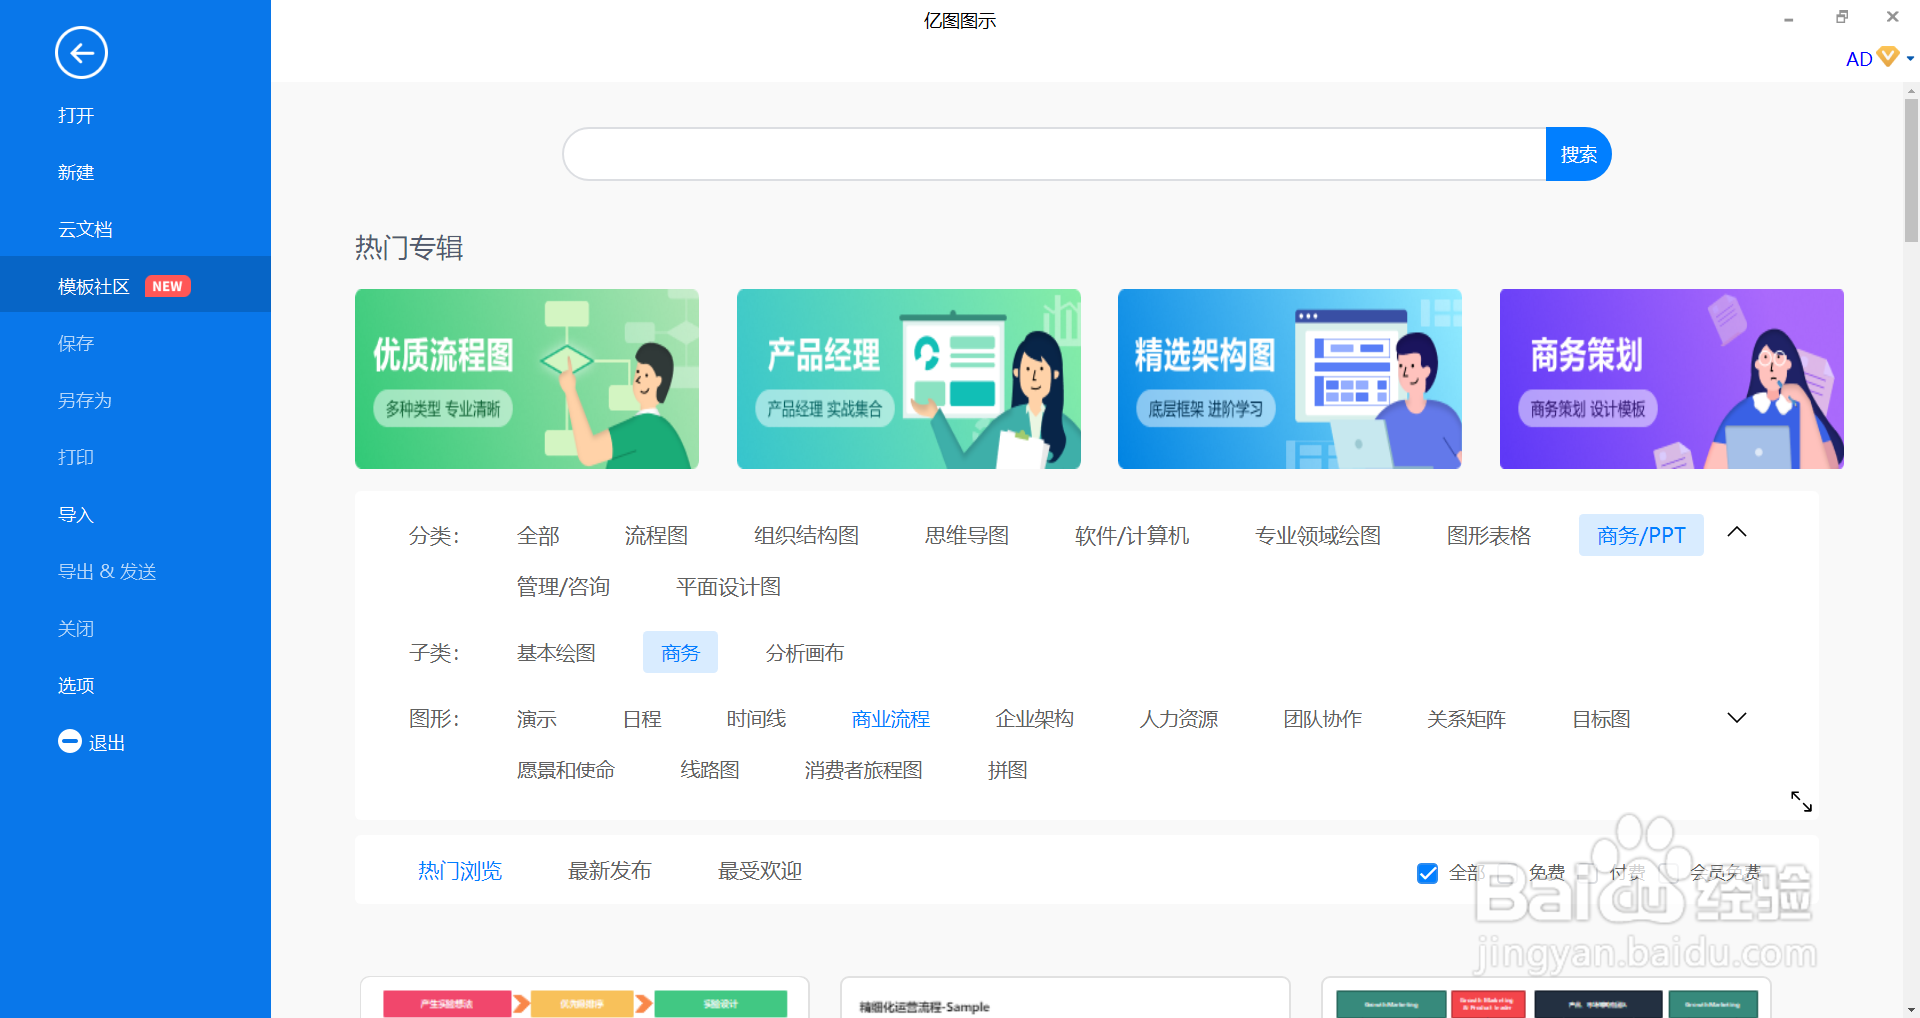Select the 思维导图 category
The width and height of the screenshot is (1920, 1018).
coord(967,536)
